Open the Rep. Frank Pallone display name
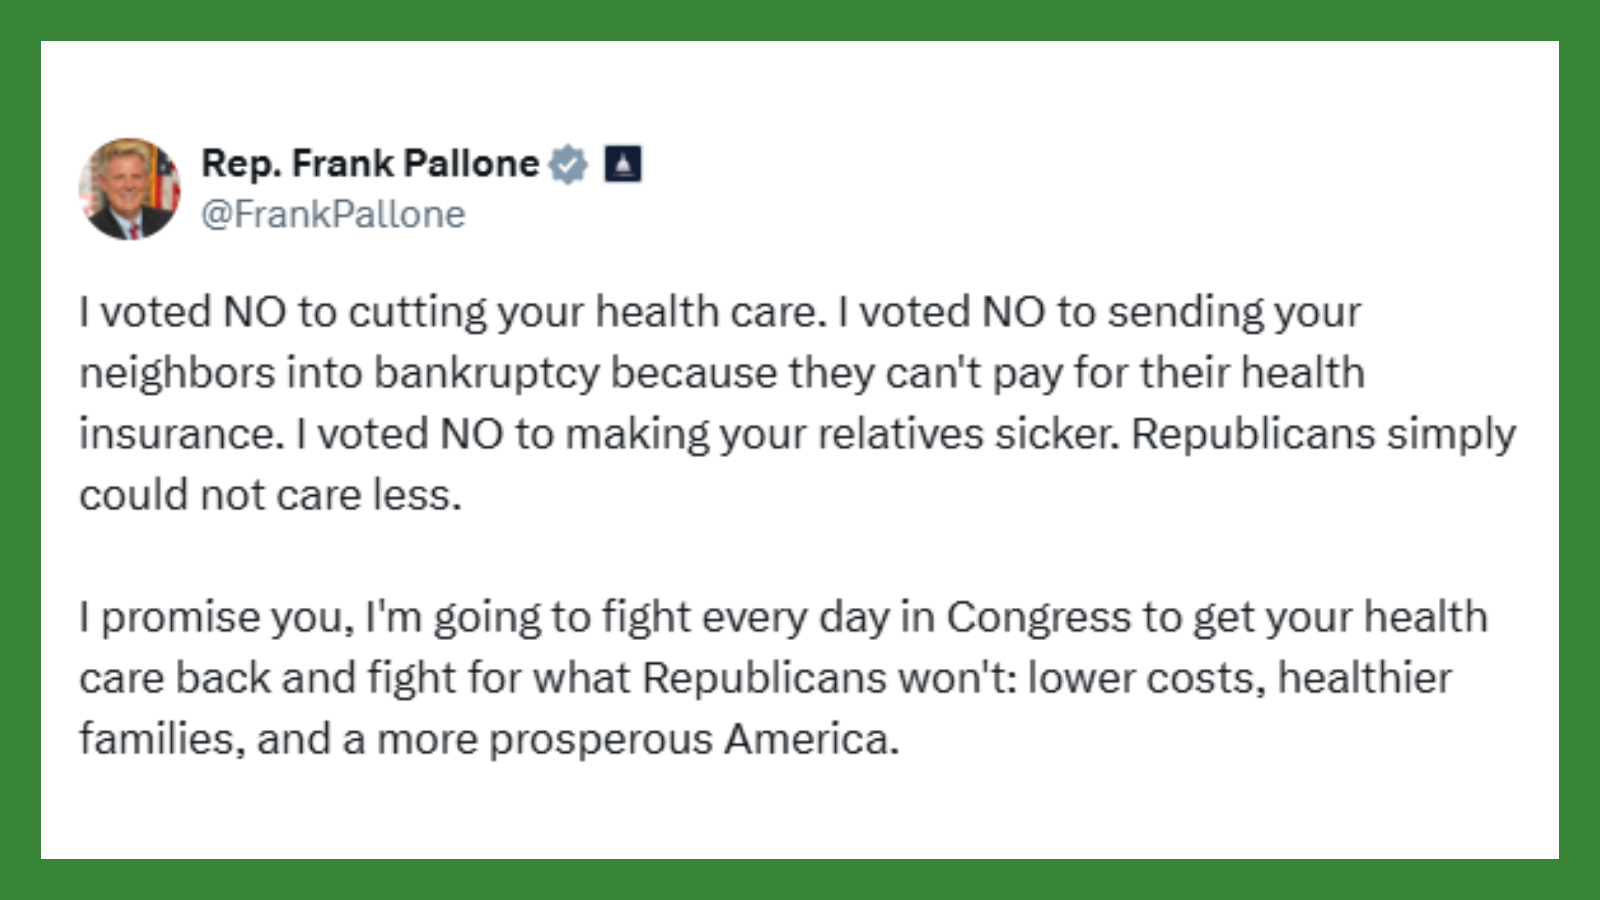 pos(370,163)
